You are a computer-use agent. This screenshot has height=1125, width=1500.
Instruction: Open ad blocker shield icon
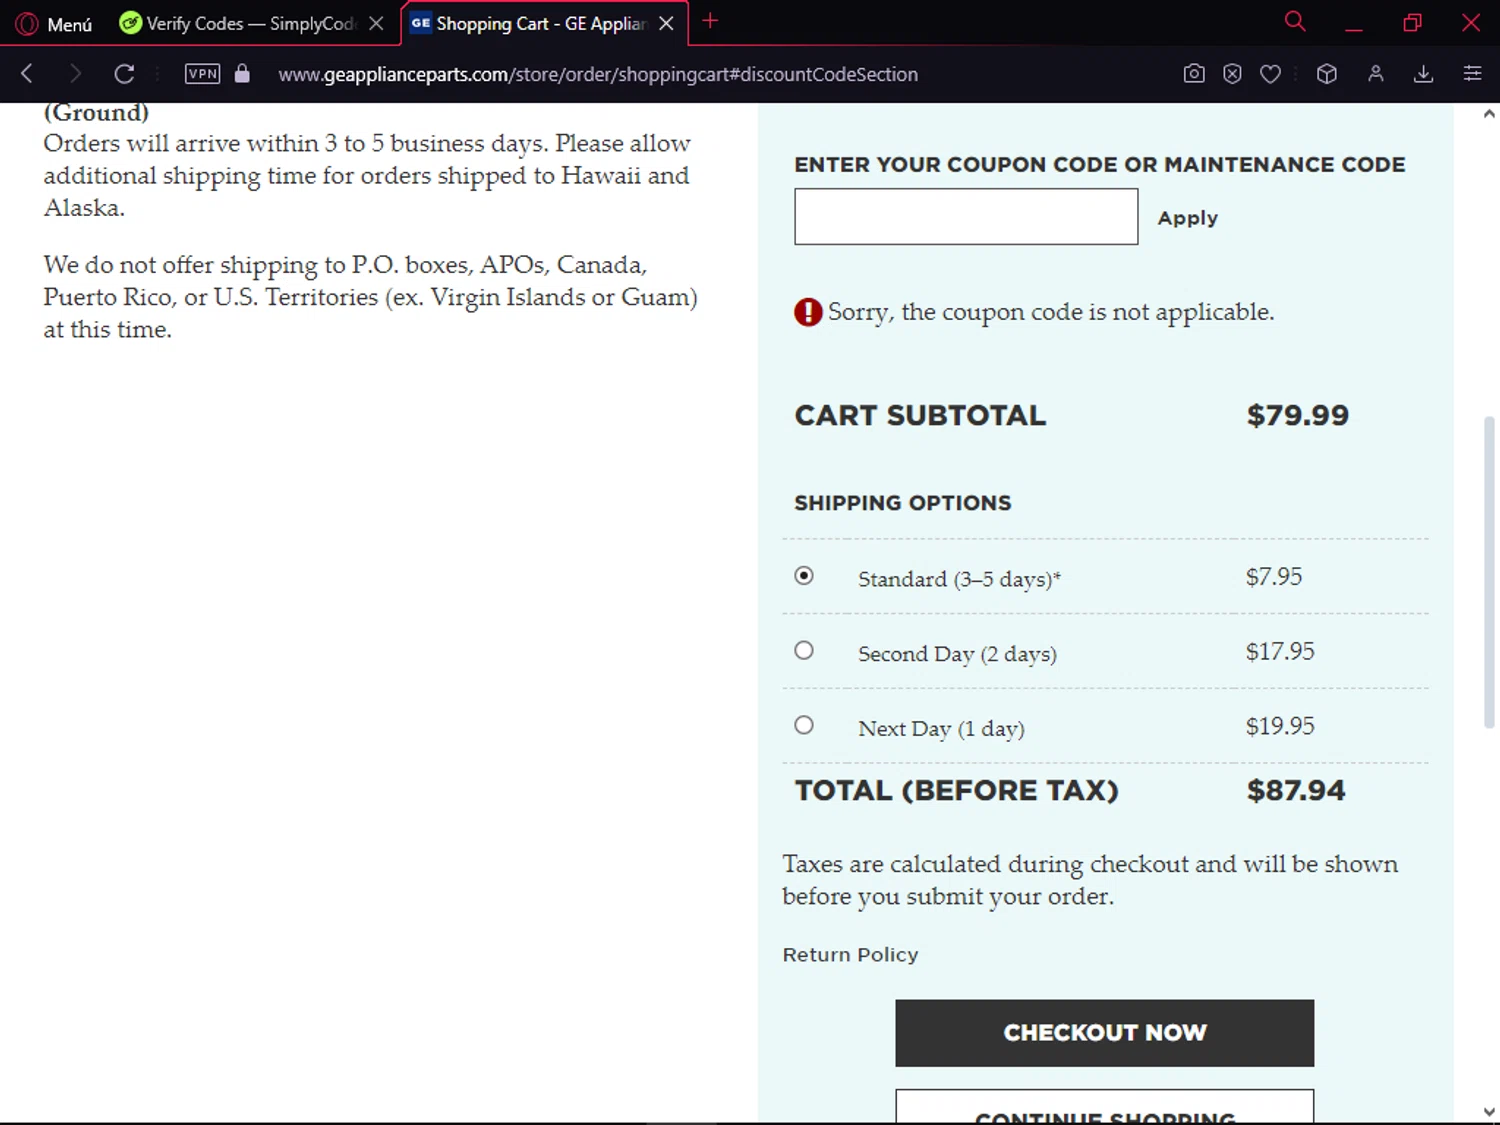tap(1232, 73)
